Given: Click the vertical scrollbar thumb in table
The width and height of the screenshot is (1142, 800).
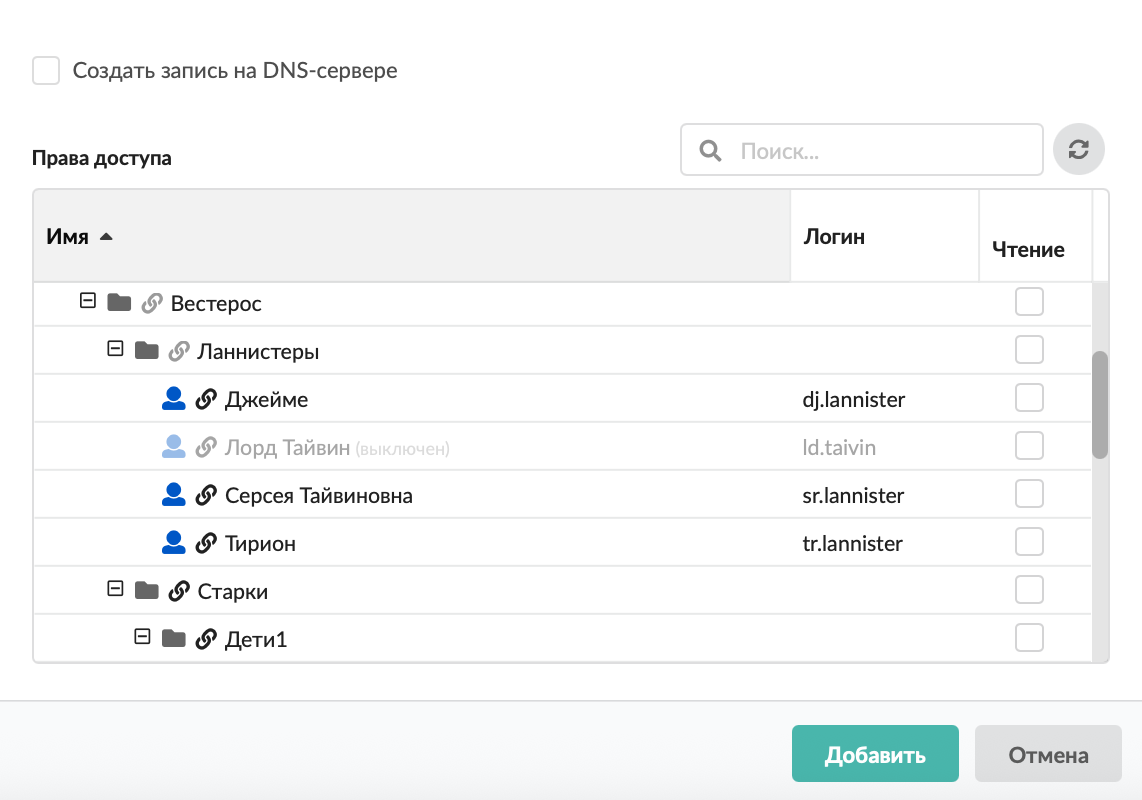Looking at the screenshot, I should pyautogui.click(x=1100, y=404).
